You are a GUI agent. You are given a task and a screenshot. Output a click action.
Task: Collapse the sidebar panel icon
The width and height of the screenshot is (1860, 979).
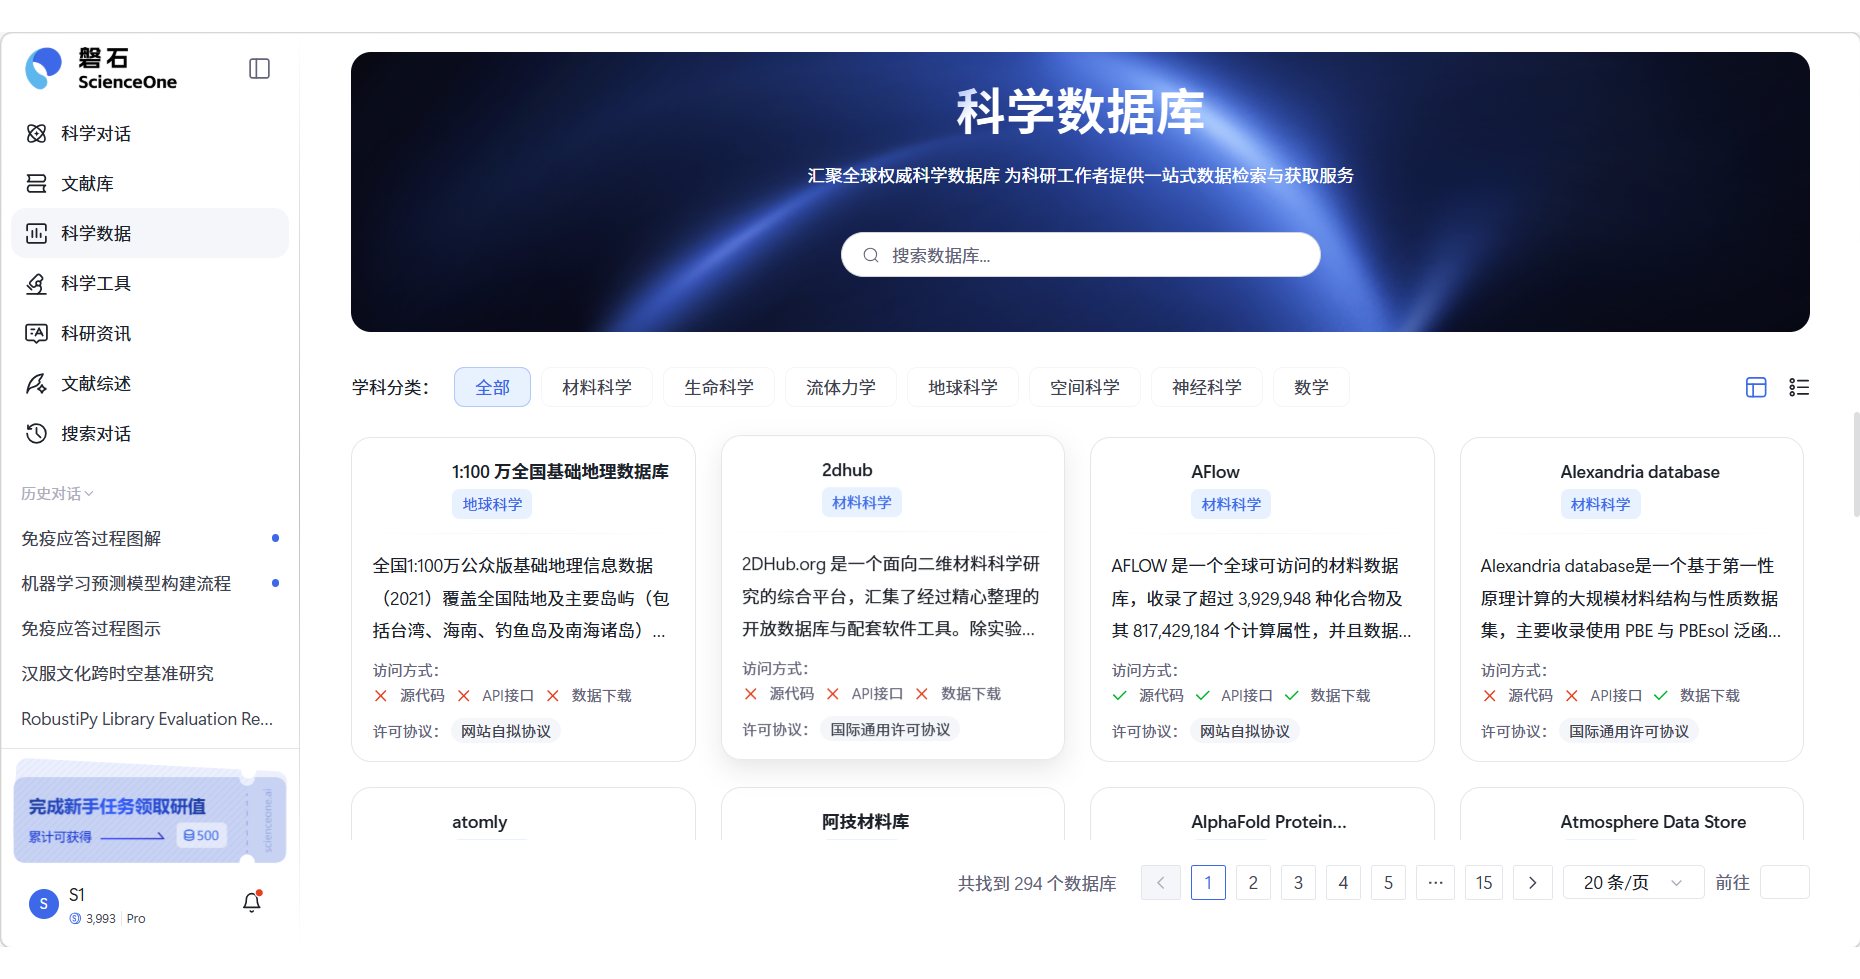259,68
